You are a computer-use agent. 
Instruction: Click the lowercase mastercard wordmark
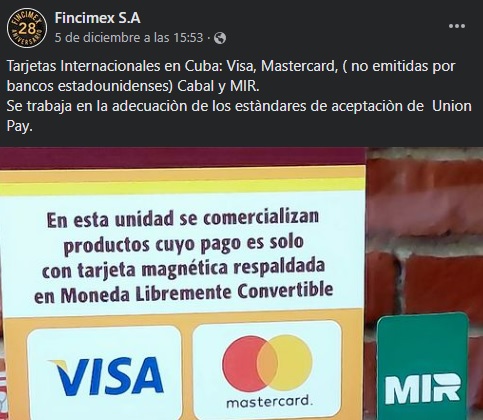[x=267, y=402]
